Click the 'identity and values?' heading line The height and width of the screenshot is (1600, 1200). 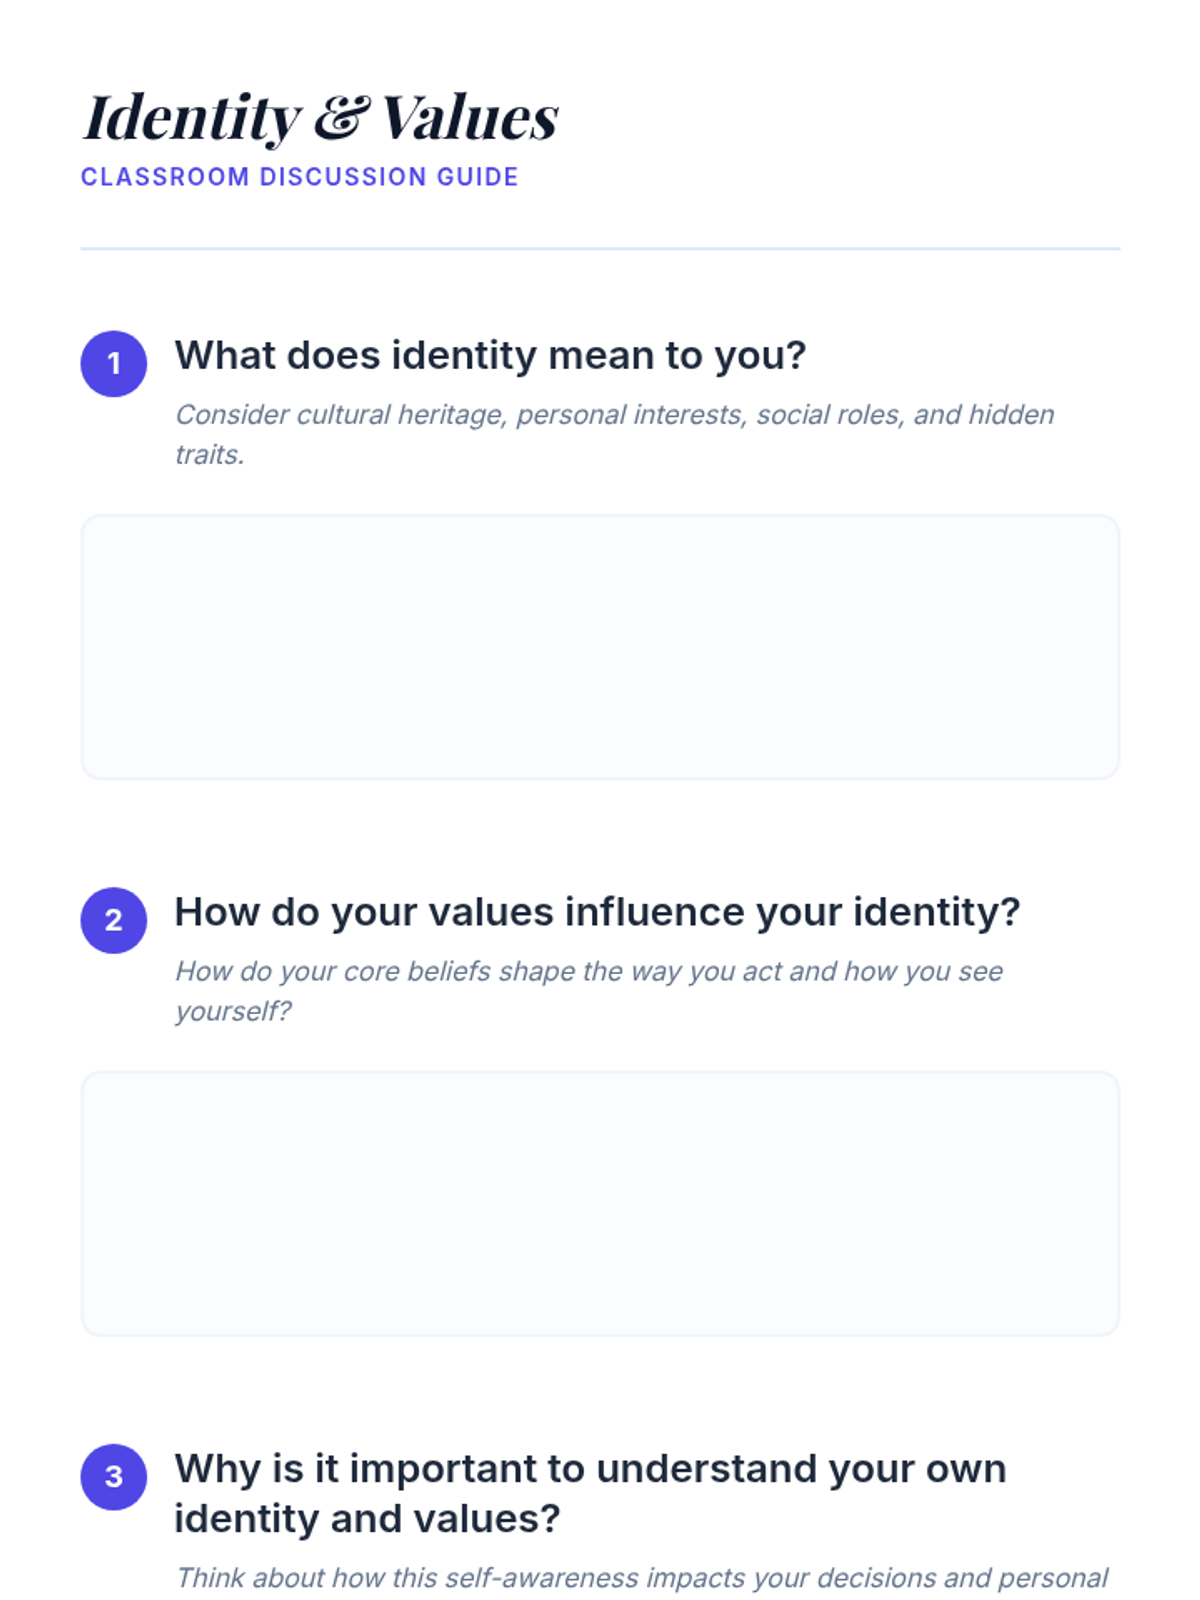pyautogui.click(x=367, y=1519)
